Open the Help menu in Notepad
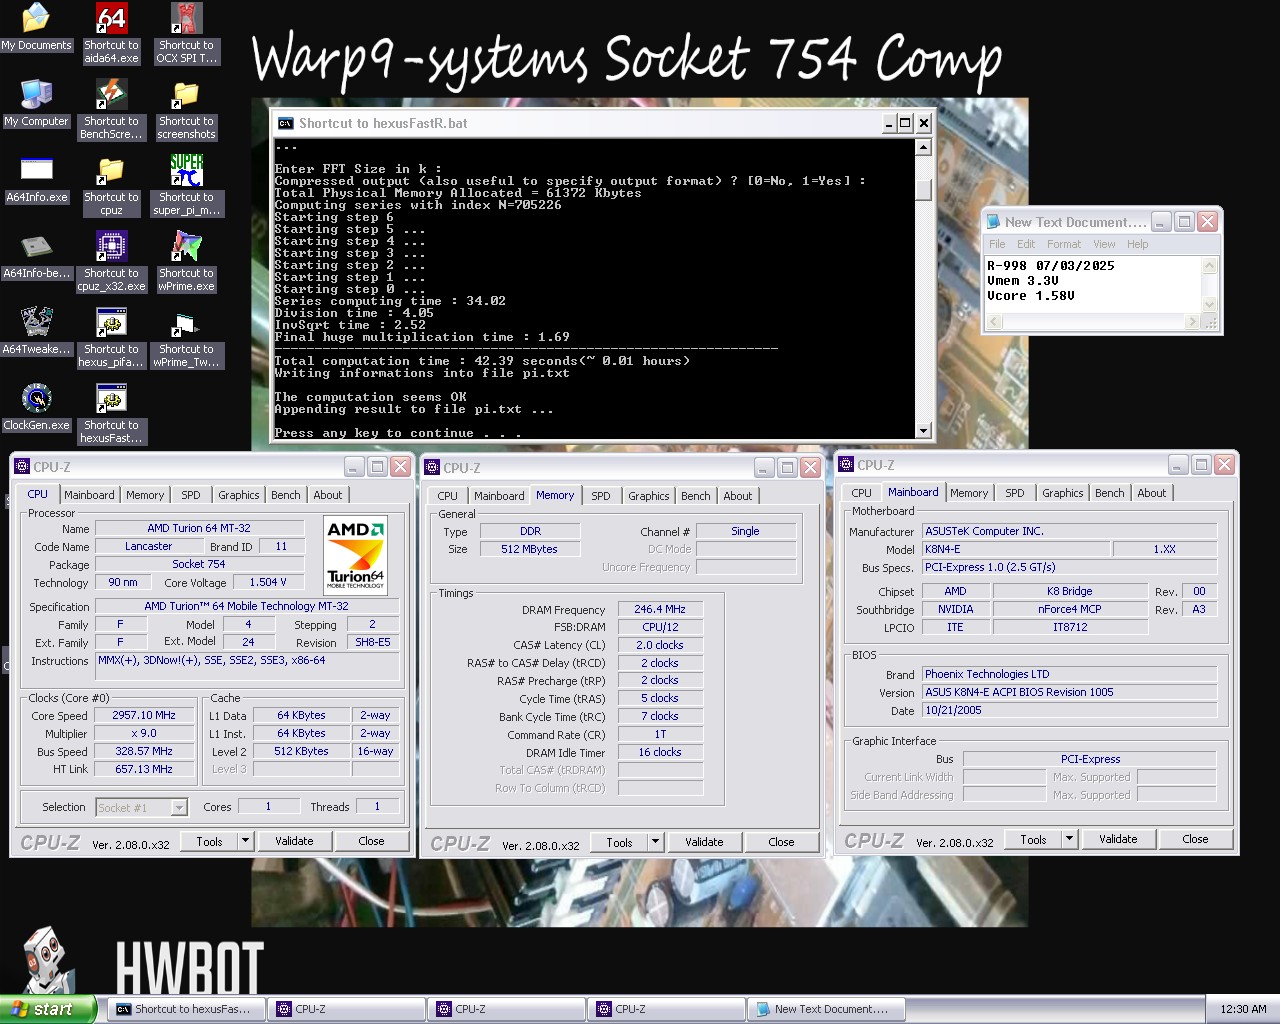 click(1138, 244)
